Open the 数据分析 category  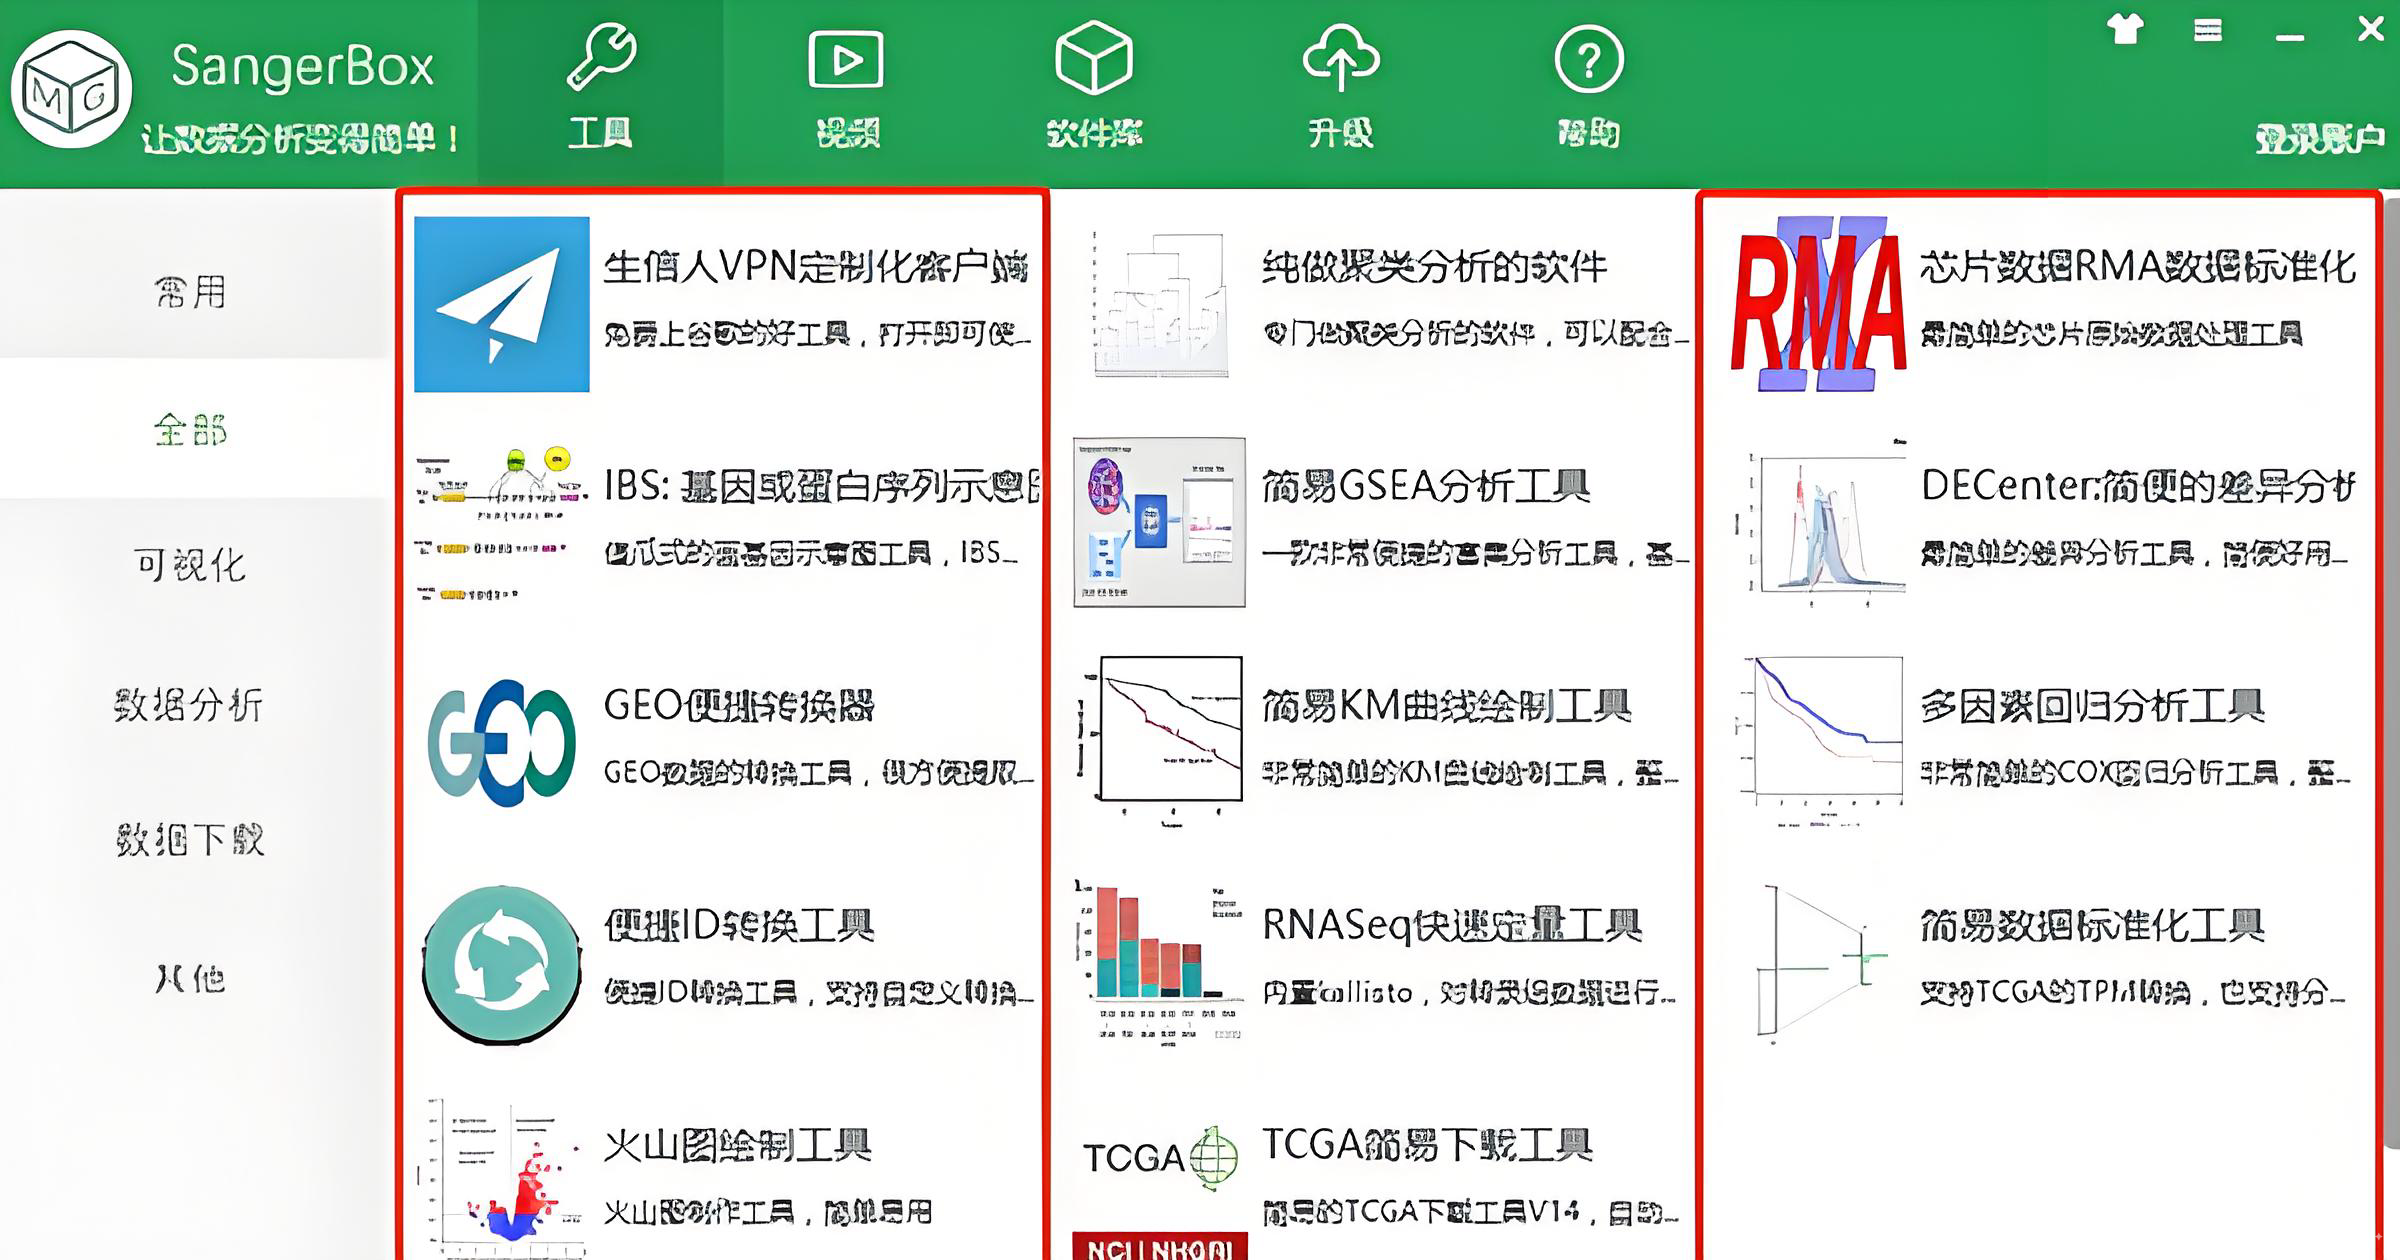(190, 705)
